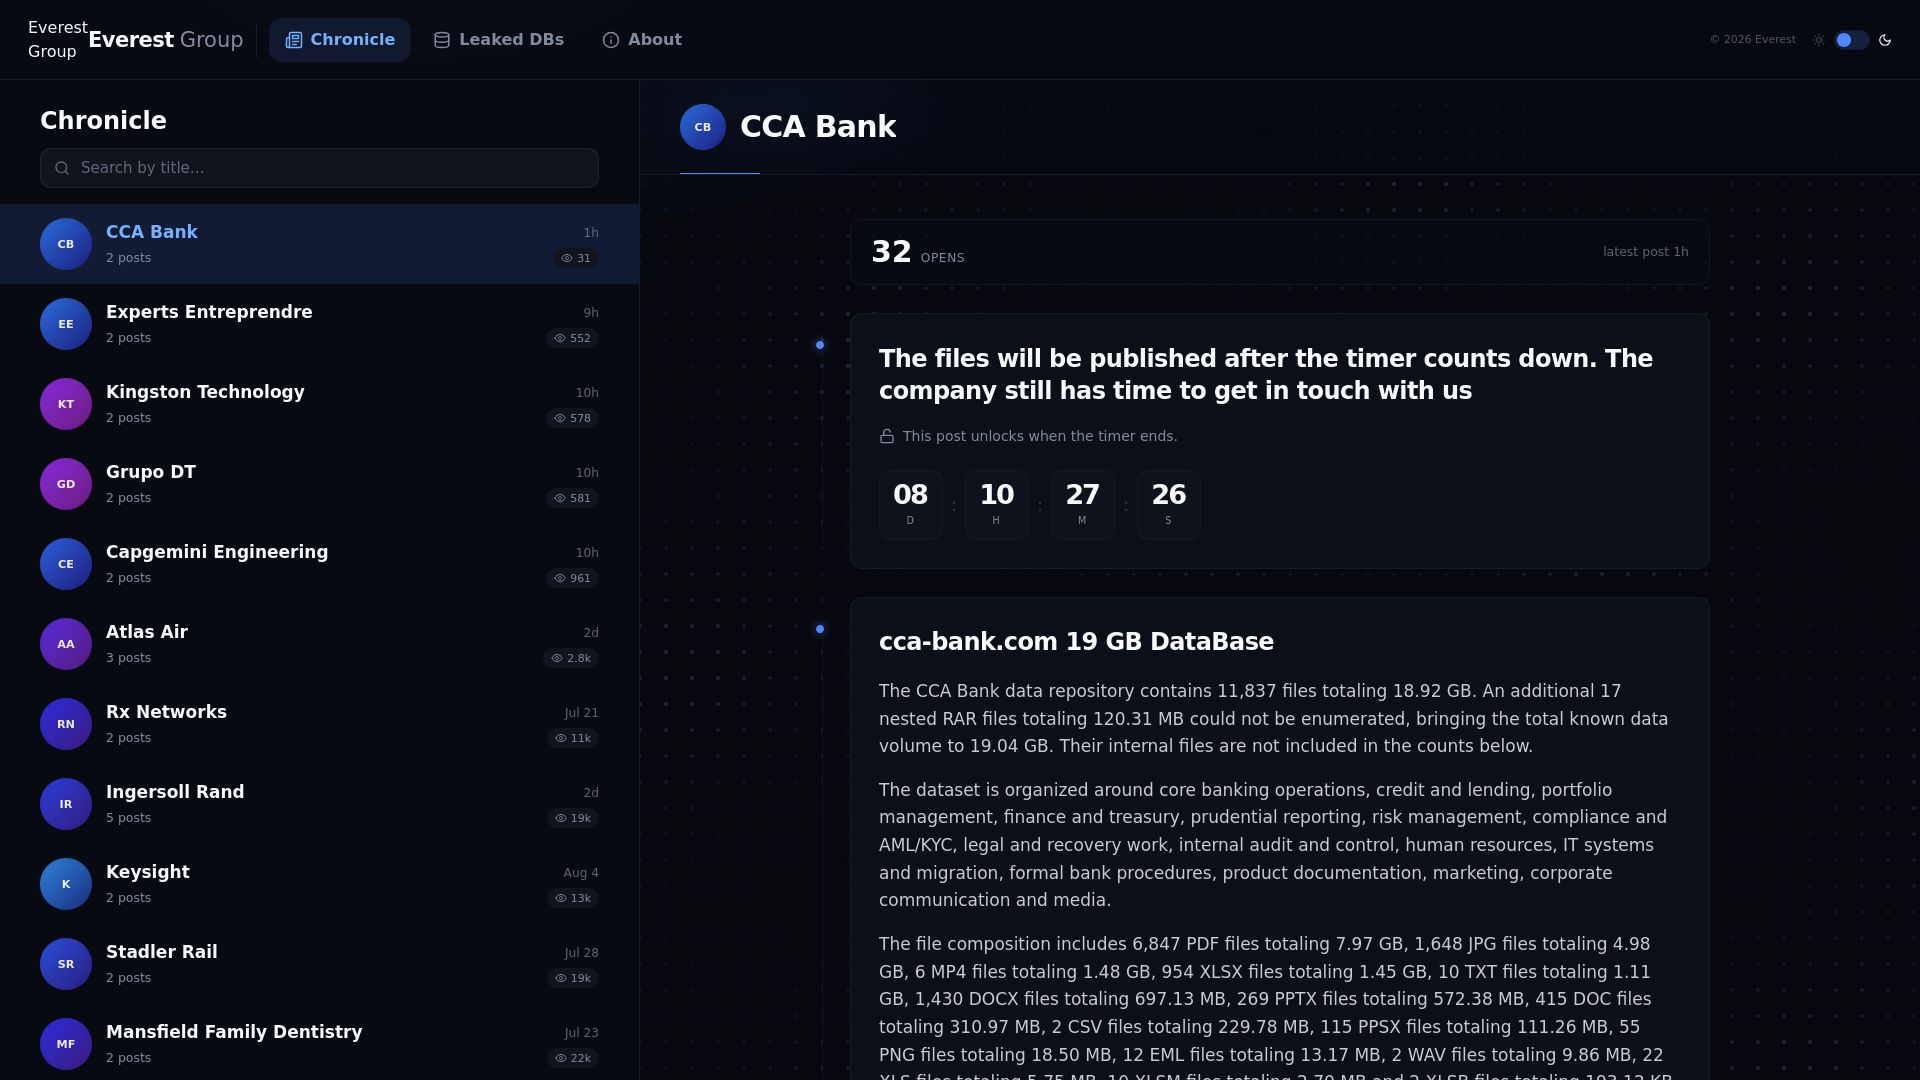Click the lock icon beside the unlock notice
This screenshot has width=1920, height=1080.
coord(887,436)
